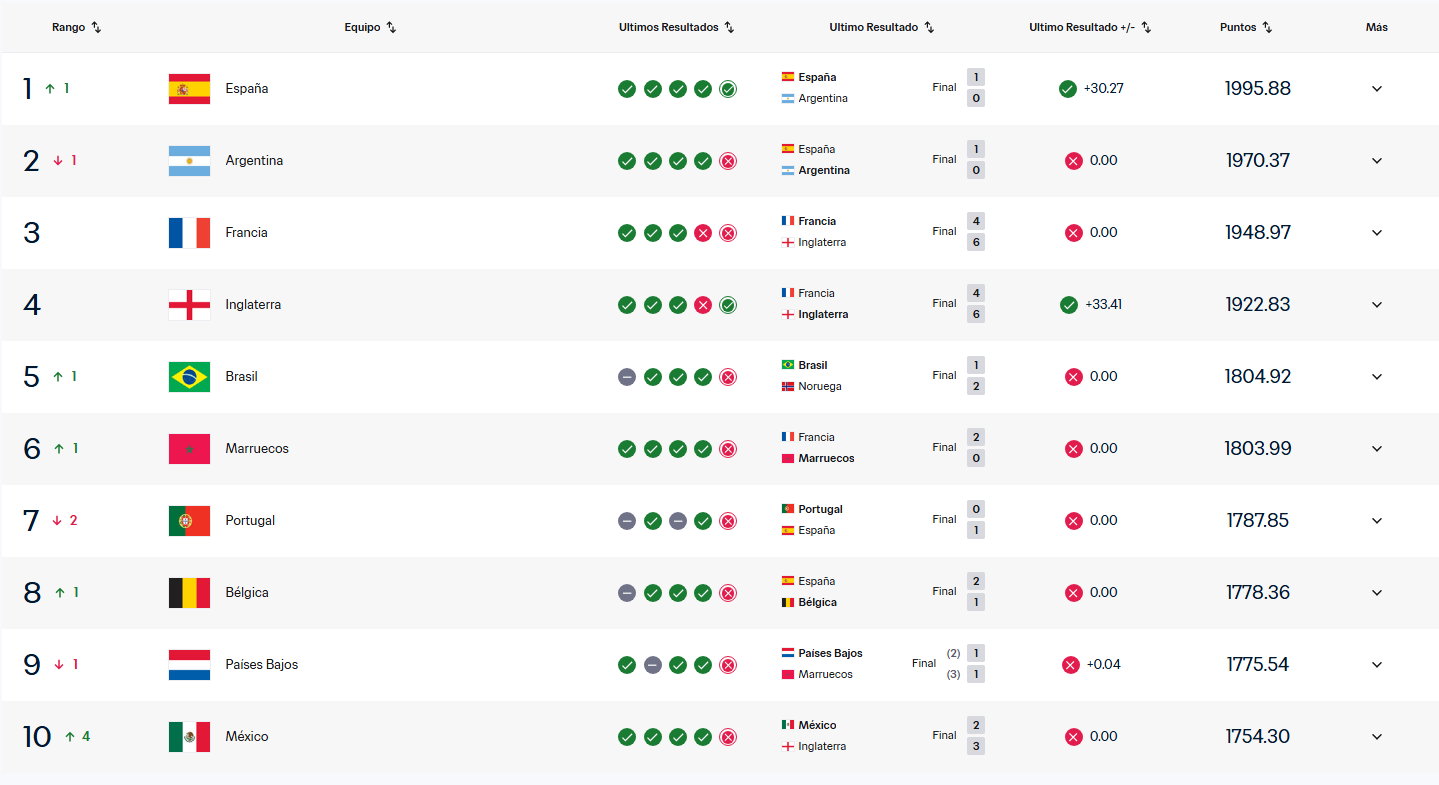This screenshot has height=785, width=1439.
Task: Toggle sorting on the Equipo column header
Action: tap(370, 28)
